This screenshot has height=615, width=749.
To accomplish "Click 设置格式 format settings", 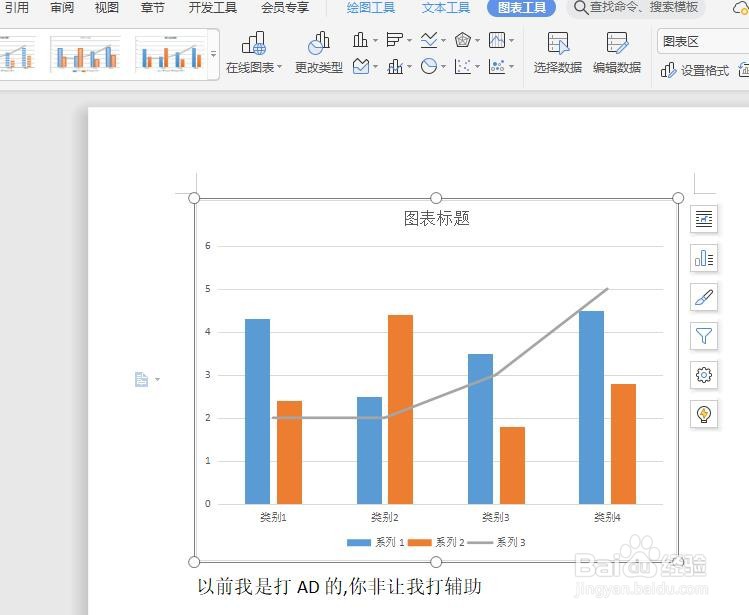I will pyautogui.click(x=695, y=71).
